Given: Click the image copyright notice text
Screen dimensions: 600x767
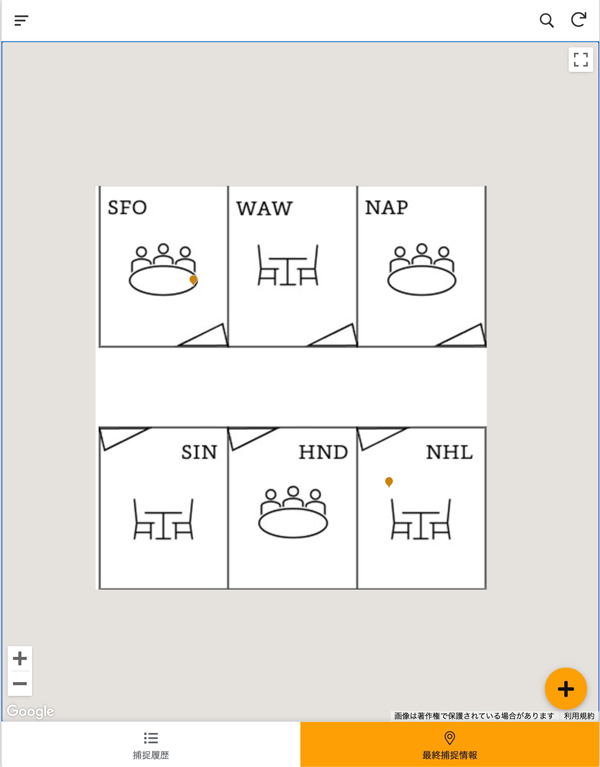Looking at the screenshot, I should [x=474, y=716].
